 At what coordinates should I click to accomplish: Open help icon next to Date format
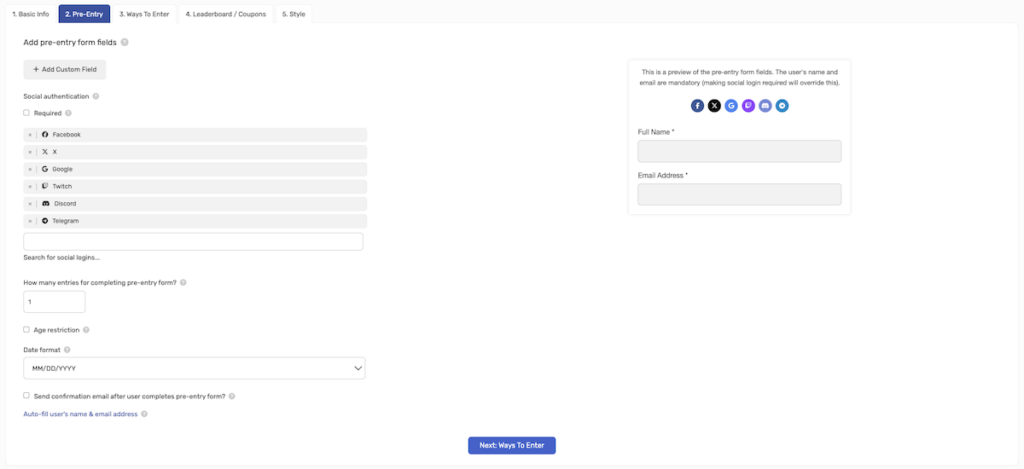pos(67,350)
